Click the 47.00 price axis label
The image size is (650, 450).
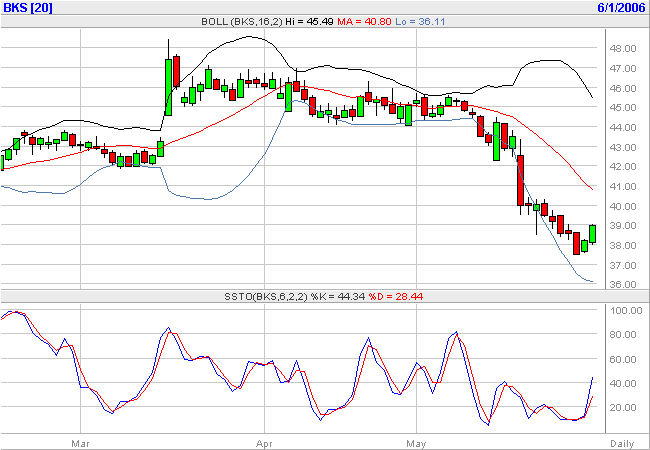[x=623, y=68]
